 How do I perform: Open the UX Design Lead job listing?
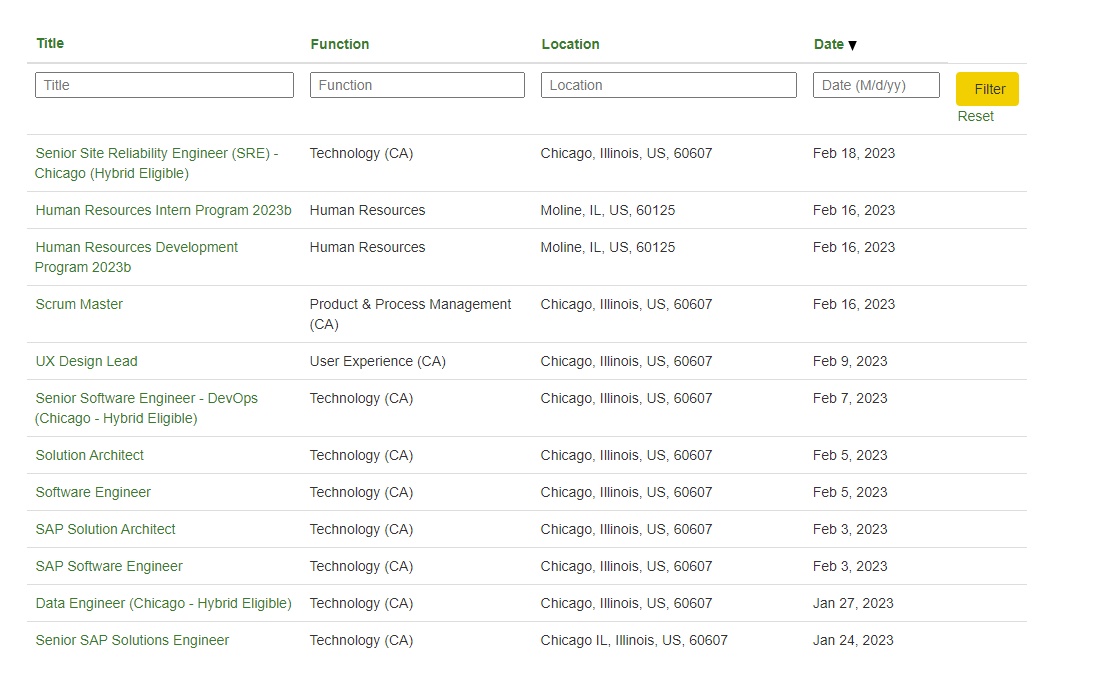pyautogui.click(x=86, y=361)
